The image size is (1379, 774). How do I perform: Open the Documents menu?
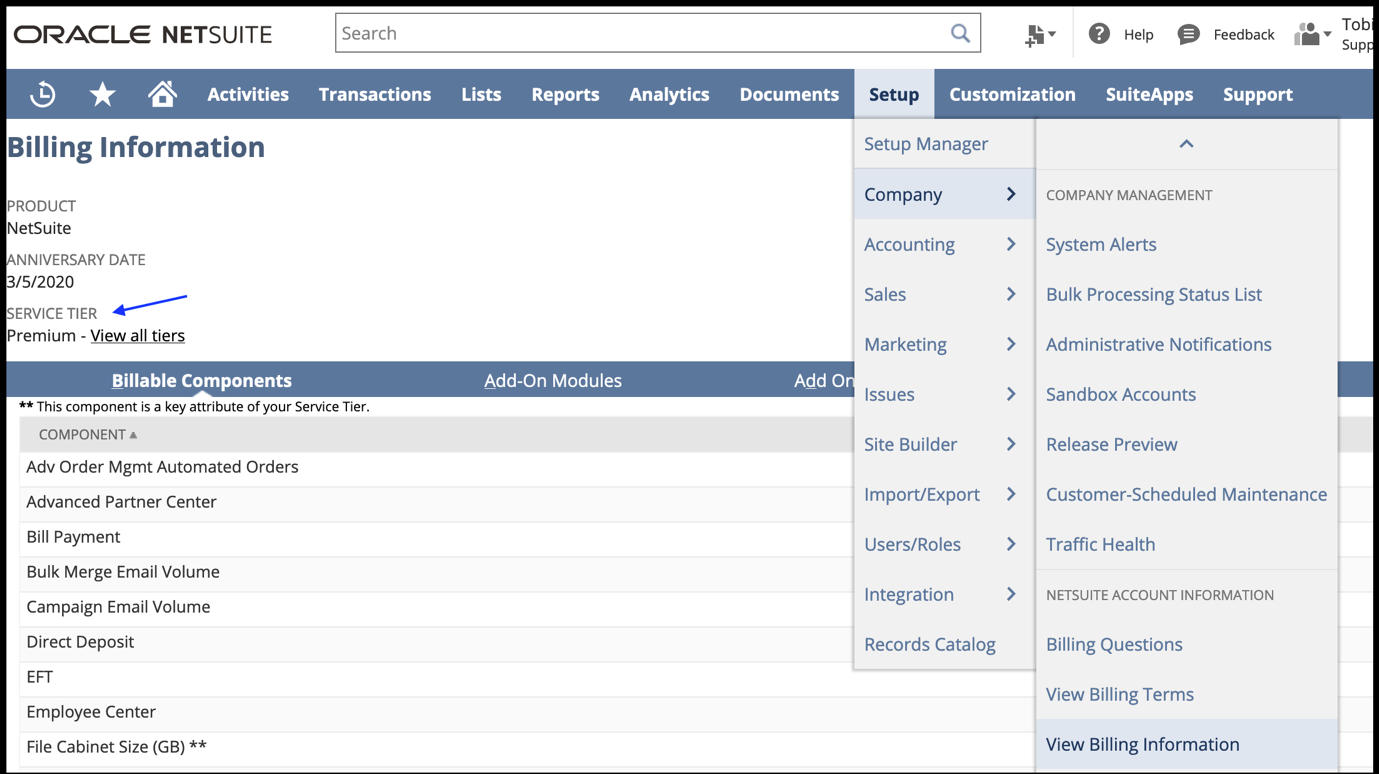(x=789, y=94)
